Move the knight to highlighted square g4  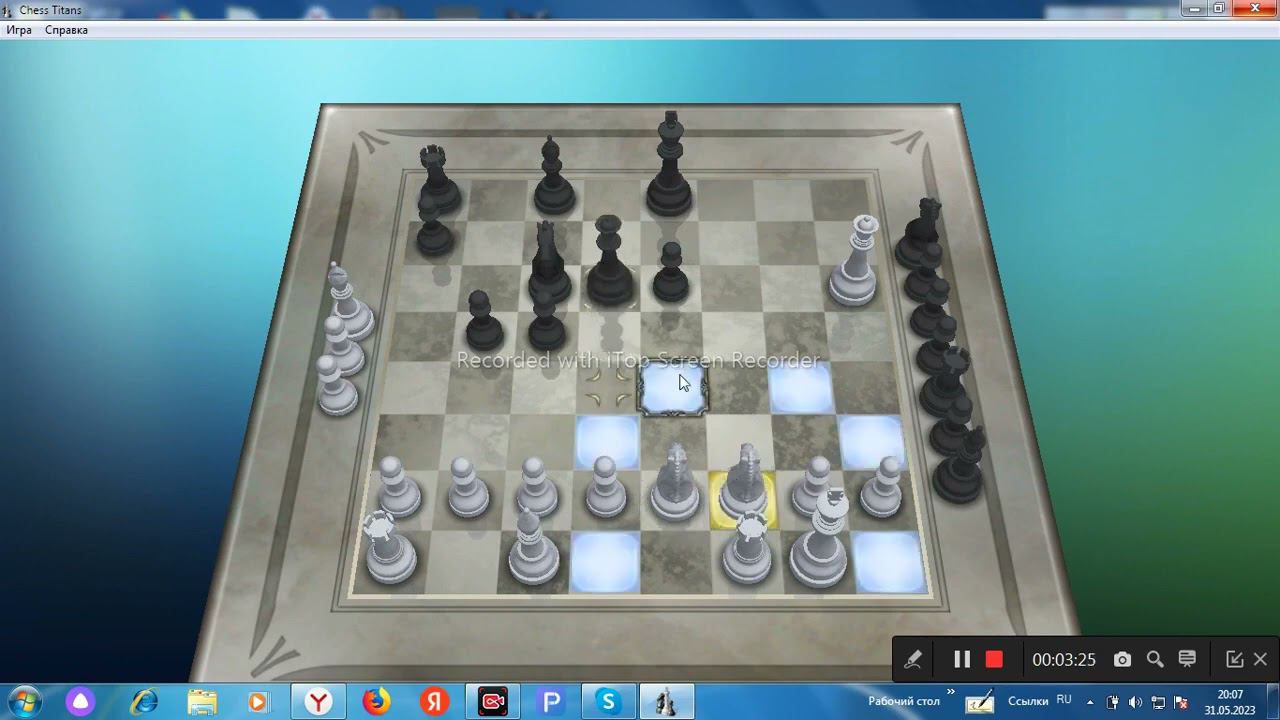coord(801,388)
